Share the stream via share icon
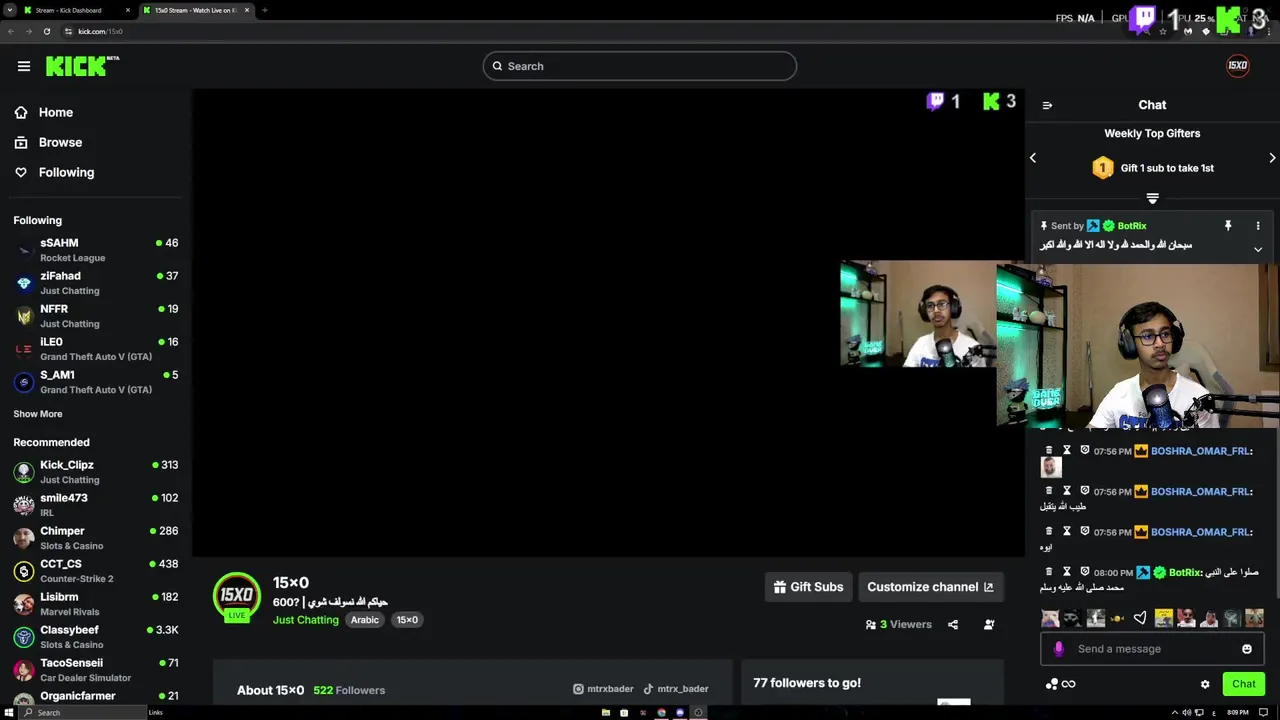 click(953, 625)
